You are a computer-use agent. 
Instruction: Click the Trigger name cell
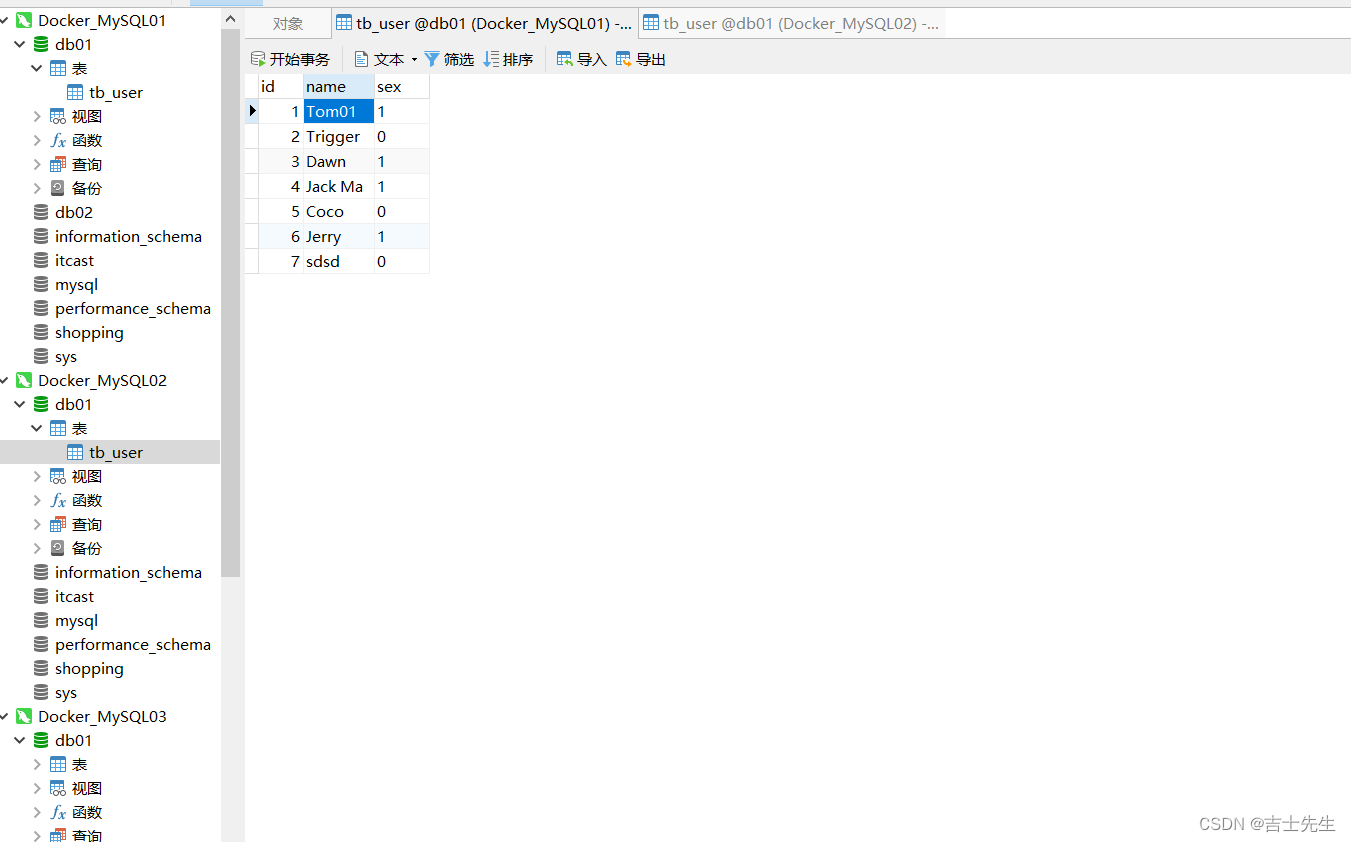click(339, 136)
